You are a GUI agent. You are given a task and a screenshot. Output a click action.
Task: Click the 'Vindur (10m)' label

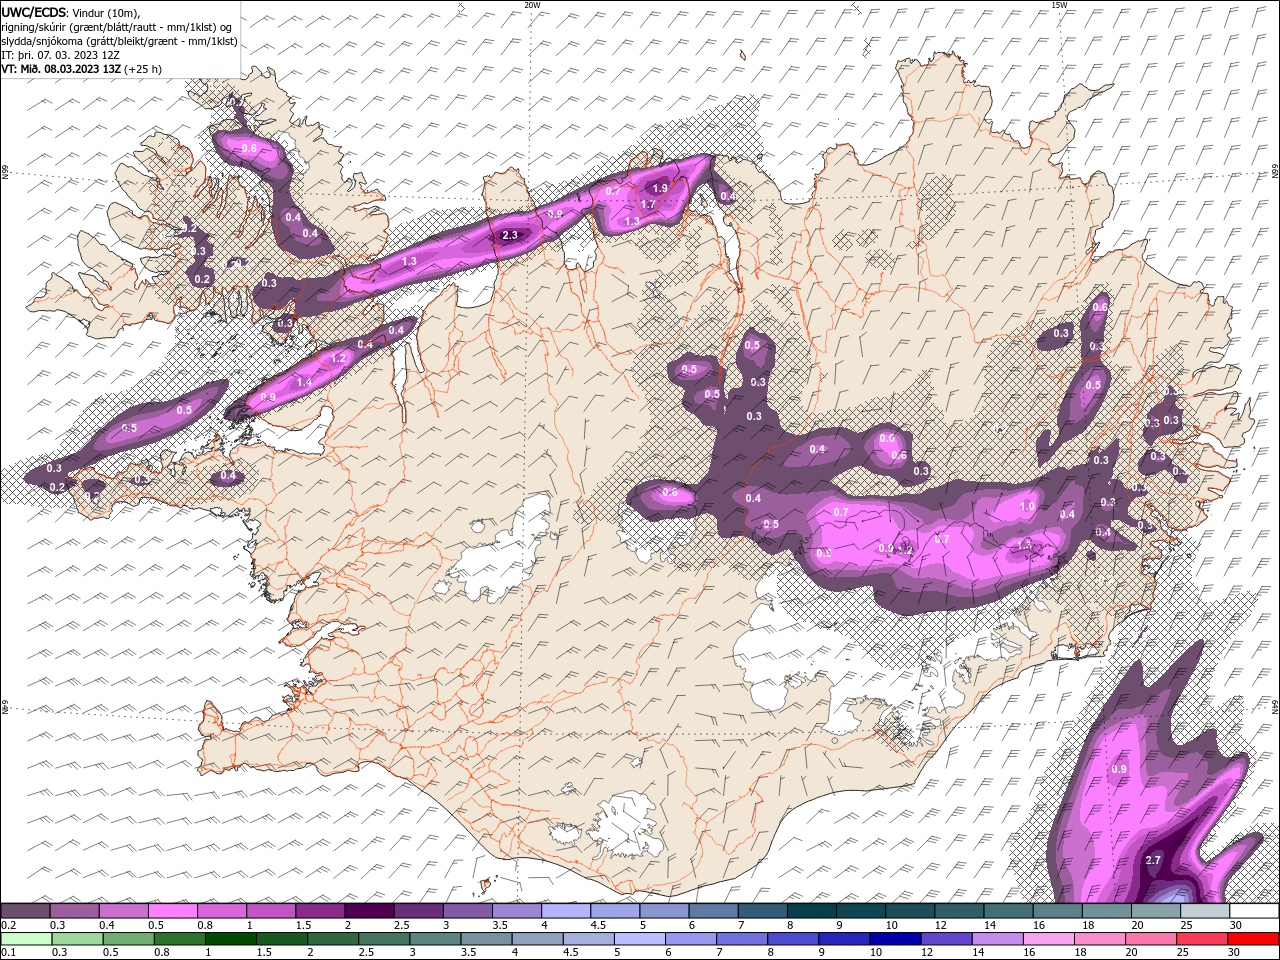106,13
